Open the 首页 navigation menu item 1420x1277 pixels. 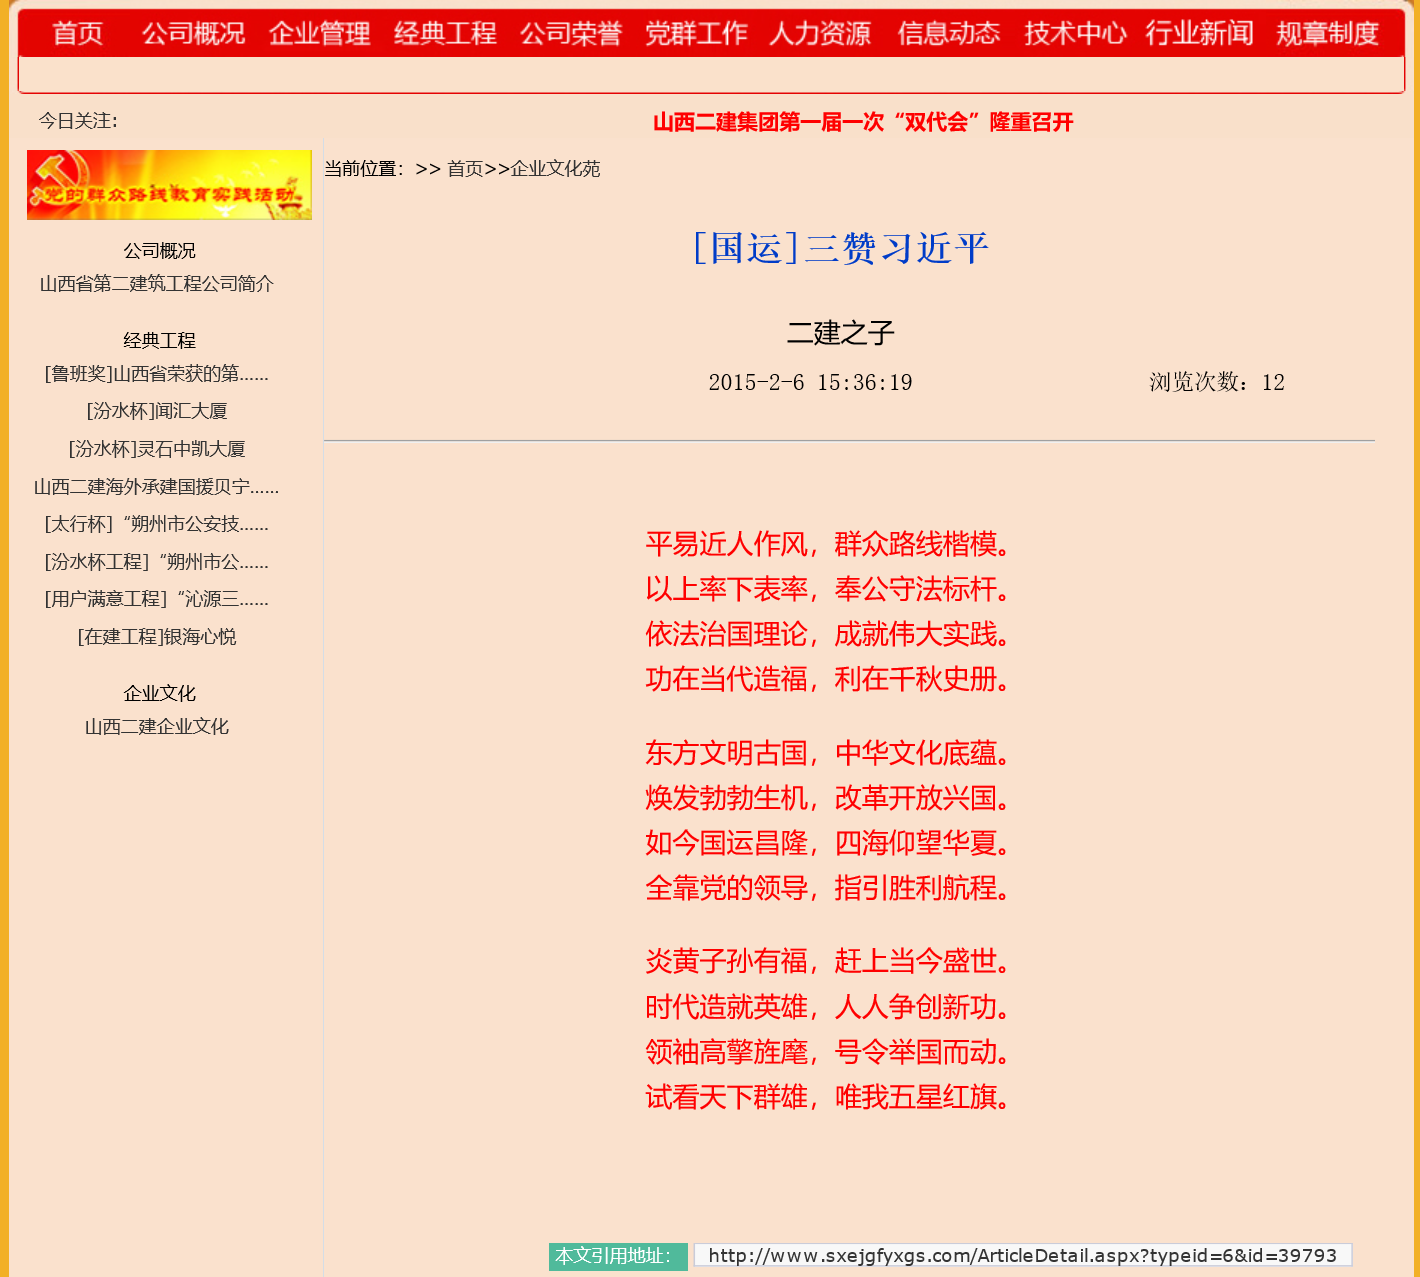(77, 34)
